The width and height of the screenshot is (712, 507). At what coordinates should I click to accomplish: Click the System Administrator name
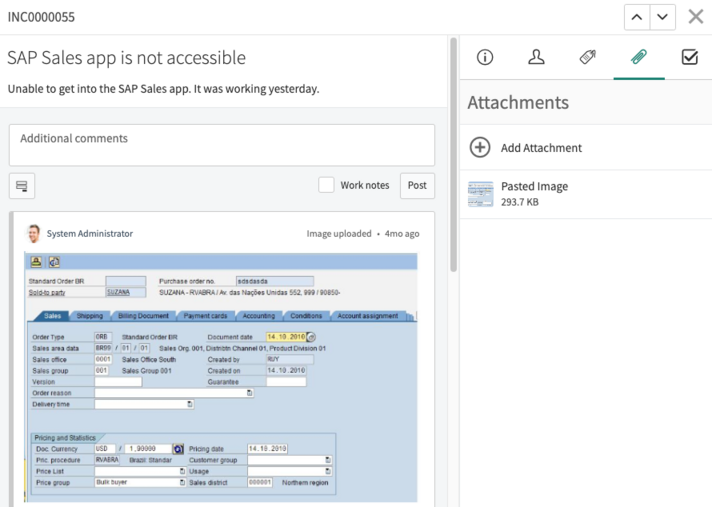pyautogui.click(x=90, y=233)
